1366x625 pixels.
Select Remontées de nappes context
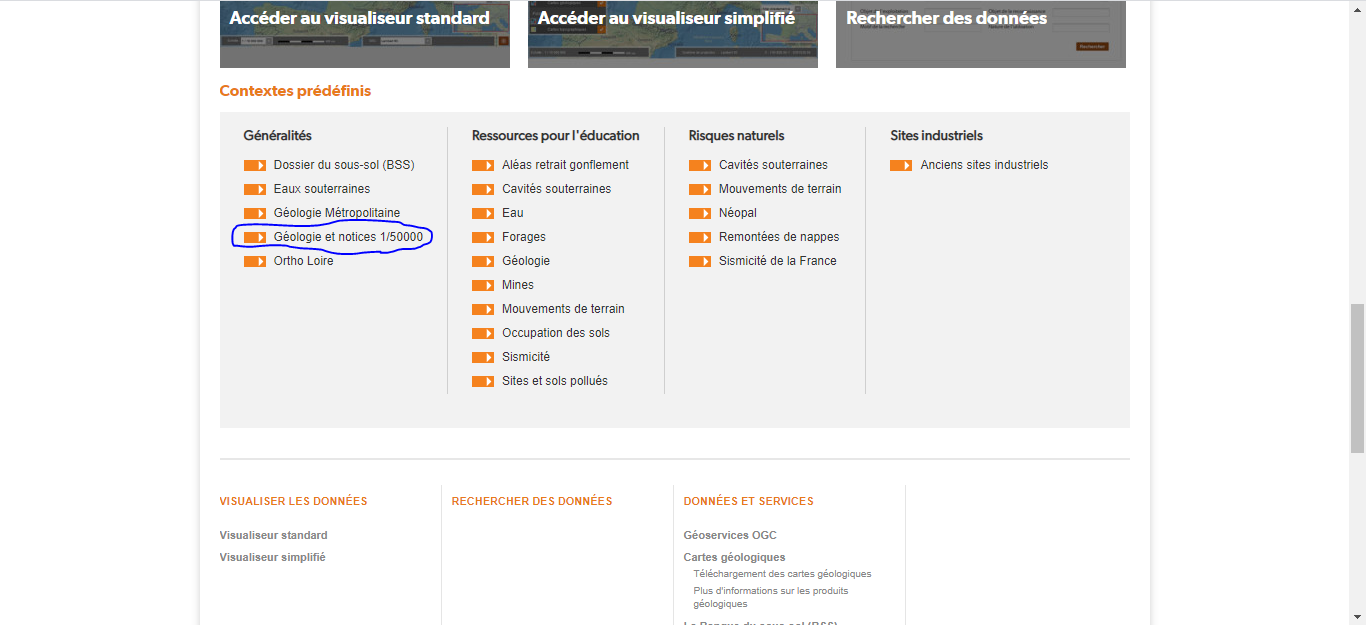pos(778,237)
